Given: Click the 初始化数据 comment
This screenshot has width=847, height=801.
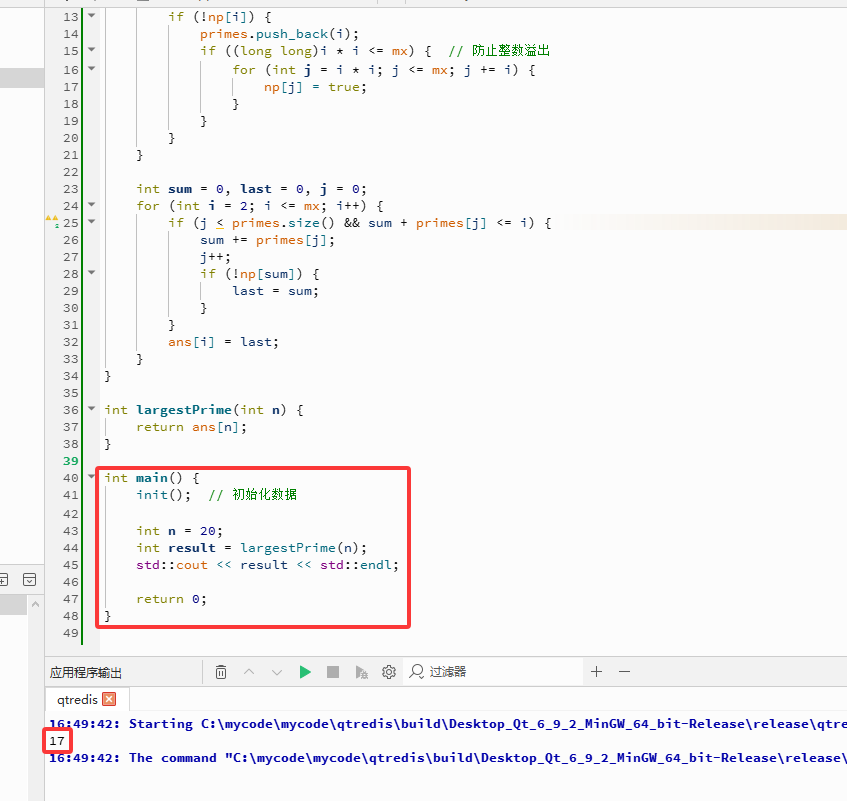Looking at the screenshot, I should click(x=253, y=495).
